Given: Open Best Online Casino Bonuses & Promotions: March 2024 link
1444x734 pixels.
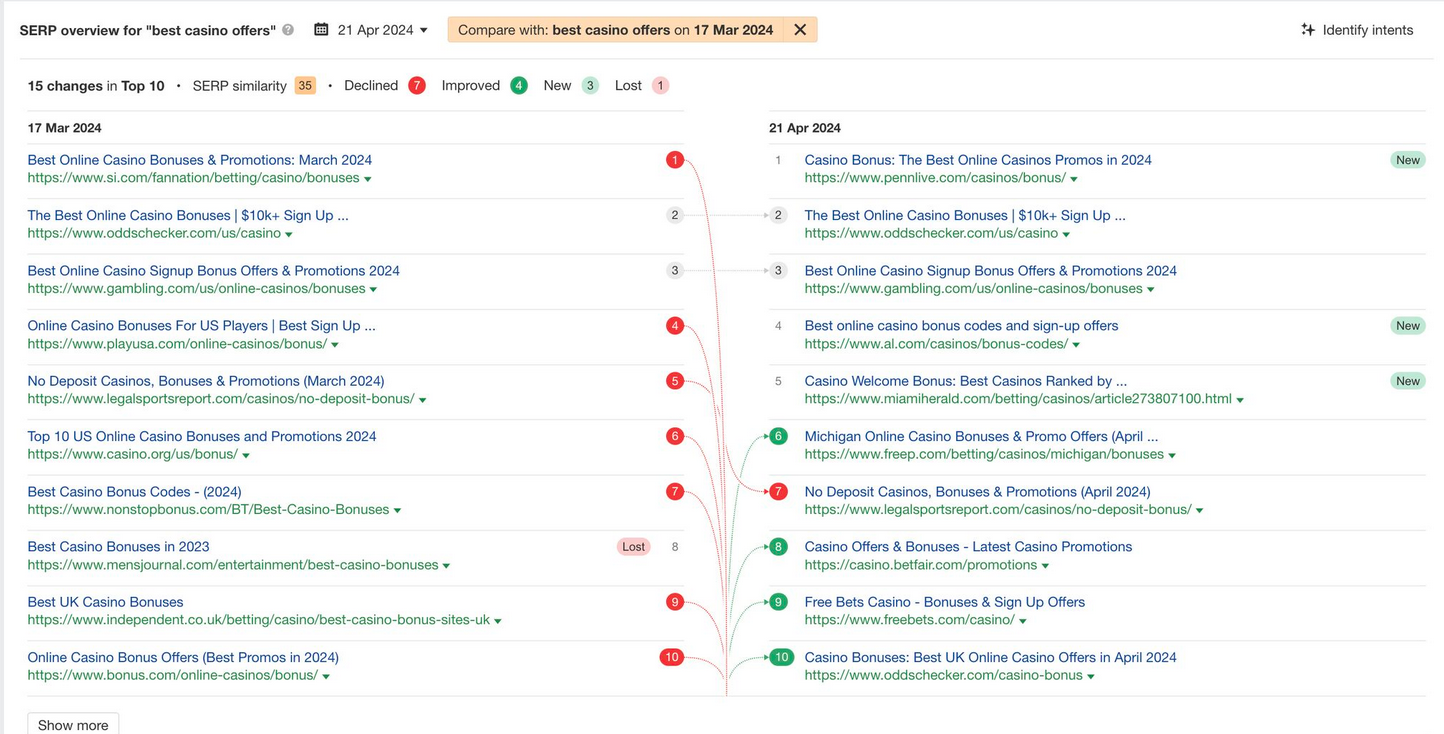Looking at the screenshot, I should [200, 160].
